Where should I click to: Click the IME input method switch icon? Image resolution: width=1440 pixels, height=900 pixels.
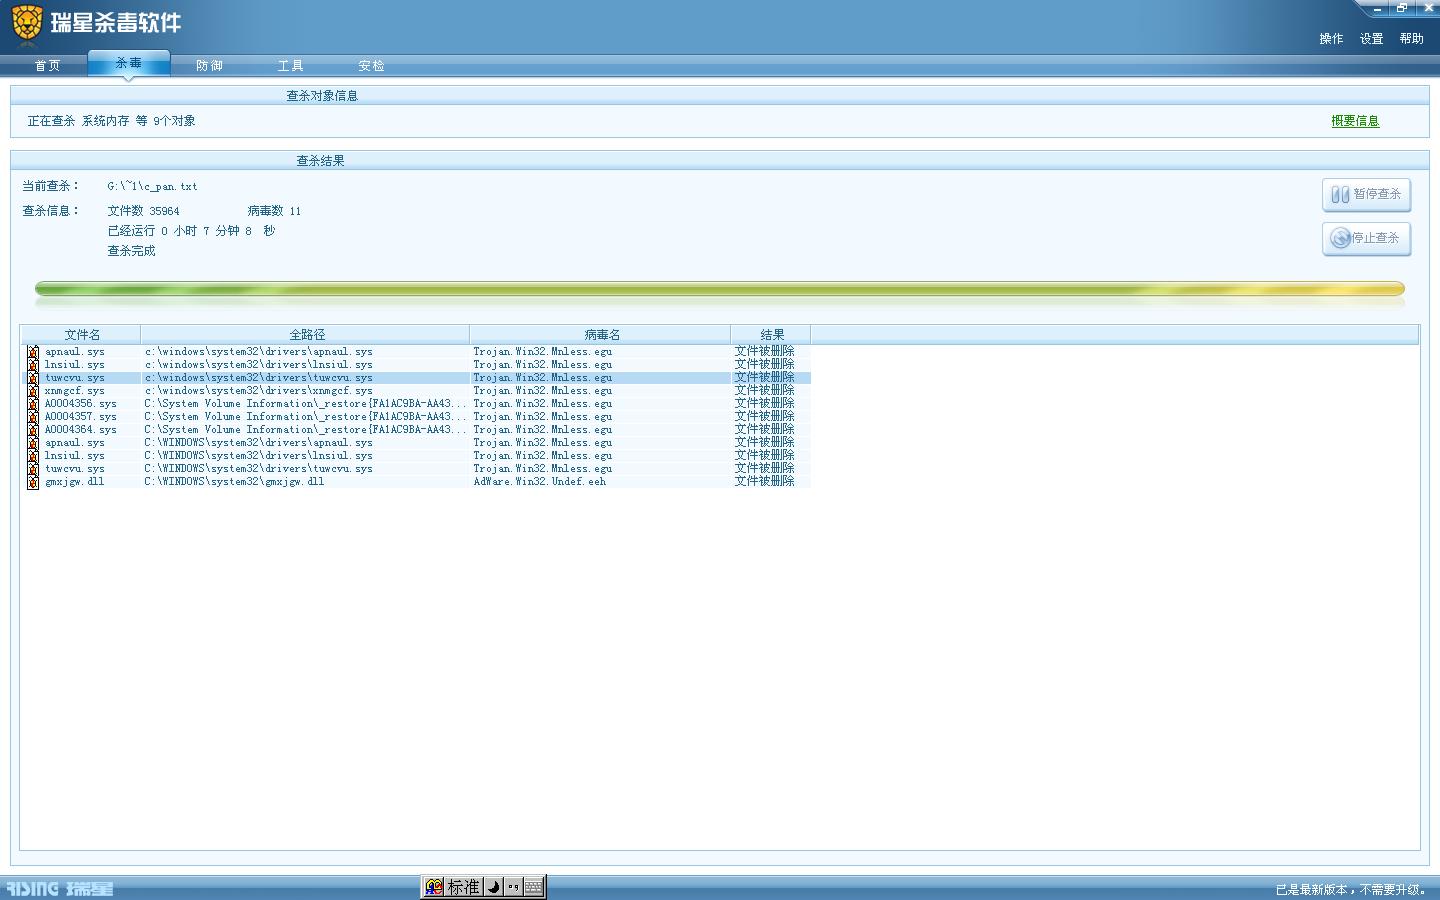pyautogui.click(x=434, y=887)
